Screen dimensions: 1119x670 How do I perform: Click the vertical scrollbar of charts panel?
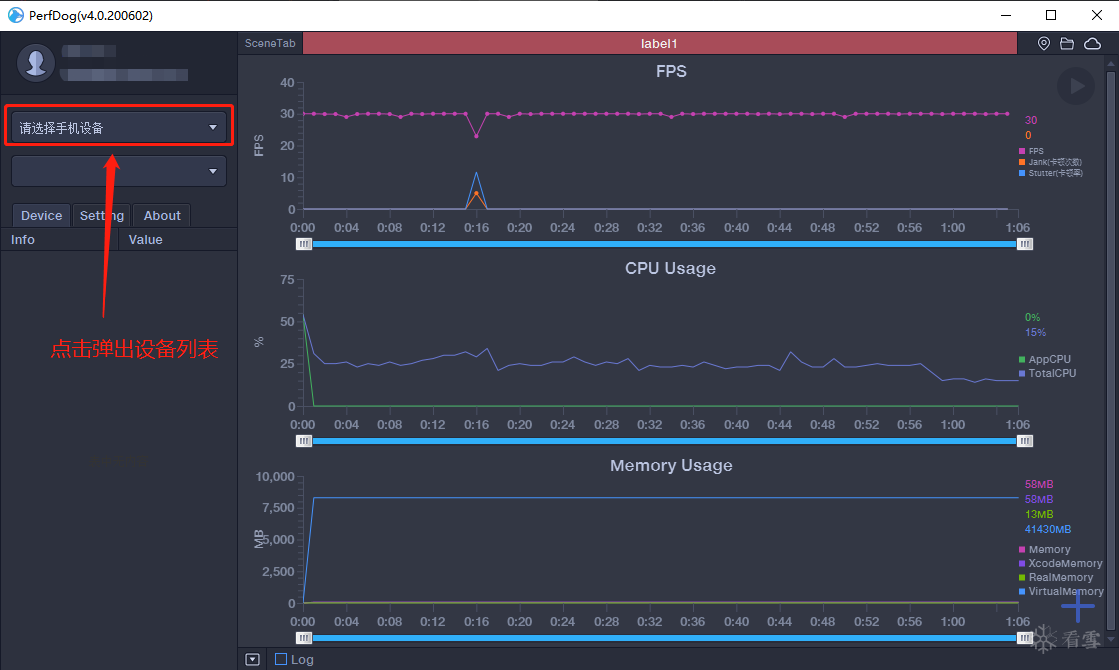click(x=1110, y=351)
